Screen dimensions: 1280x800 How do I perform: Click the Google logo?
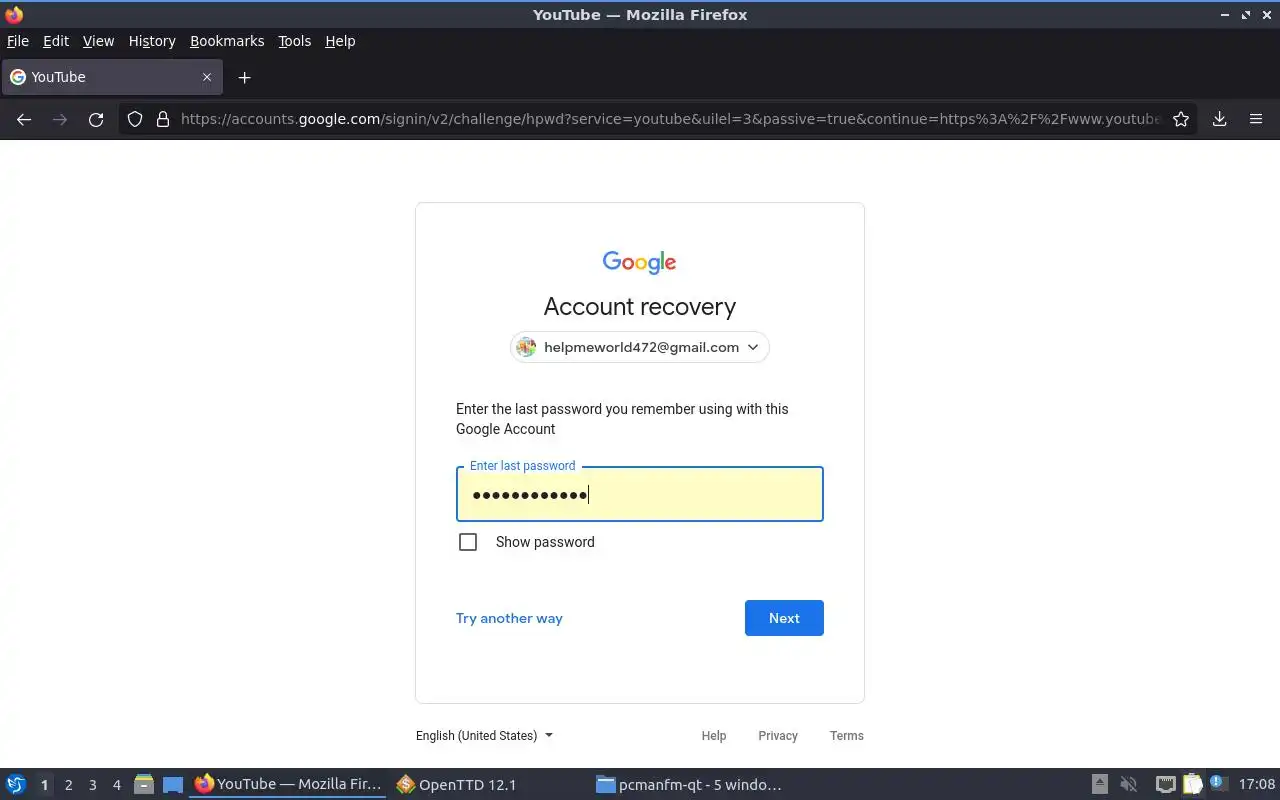640,262
